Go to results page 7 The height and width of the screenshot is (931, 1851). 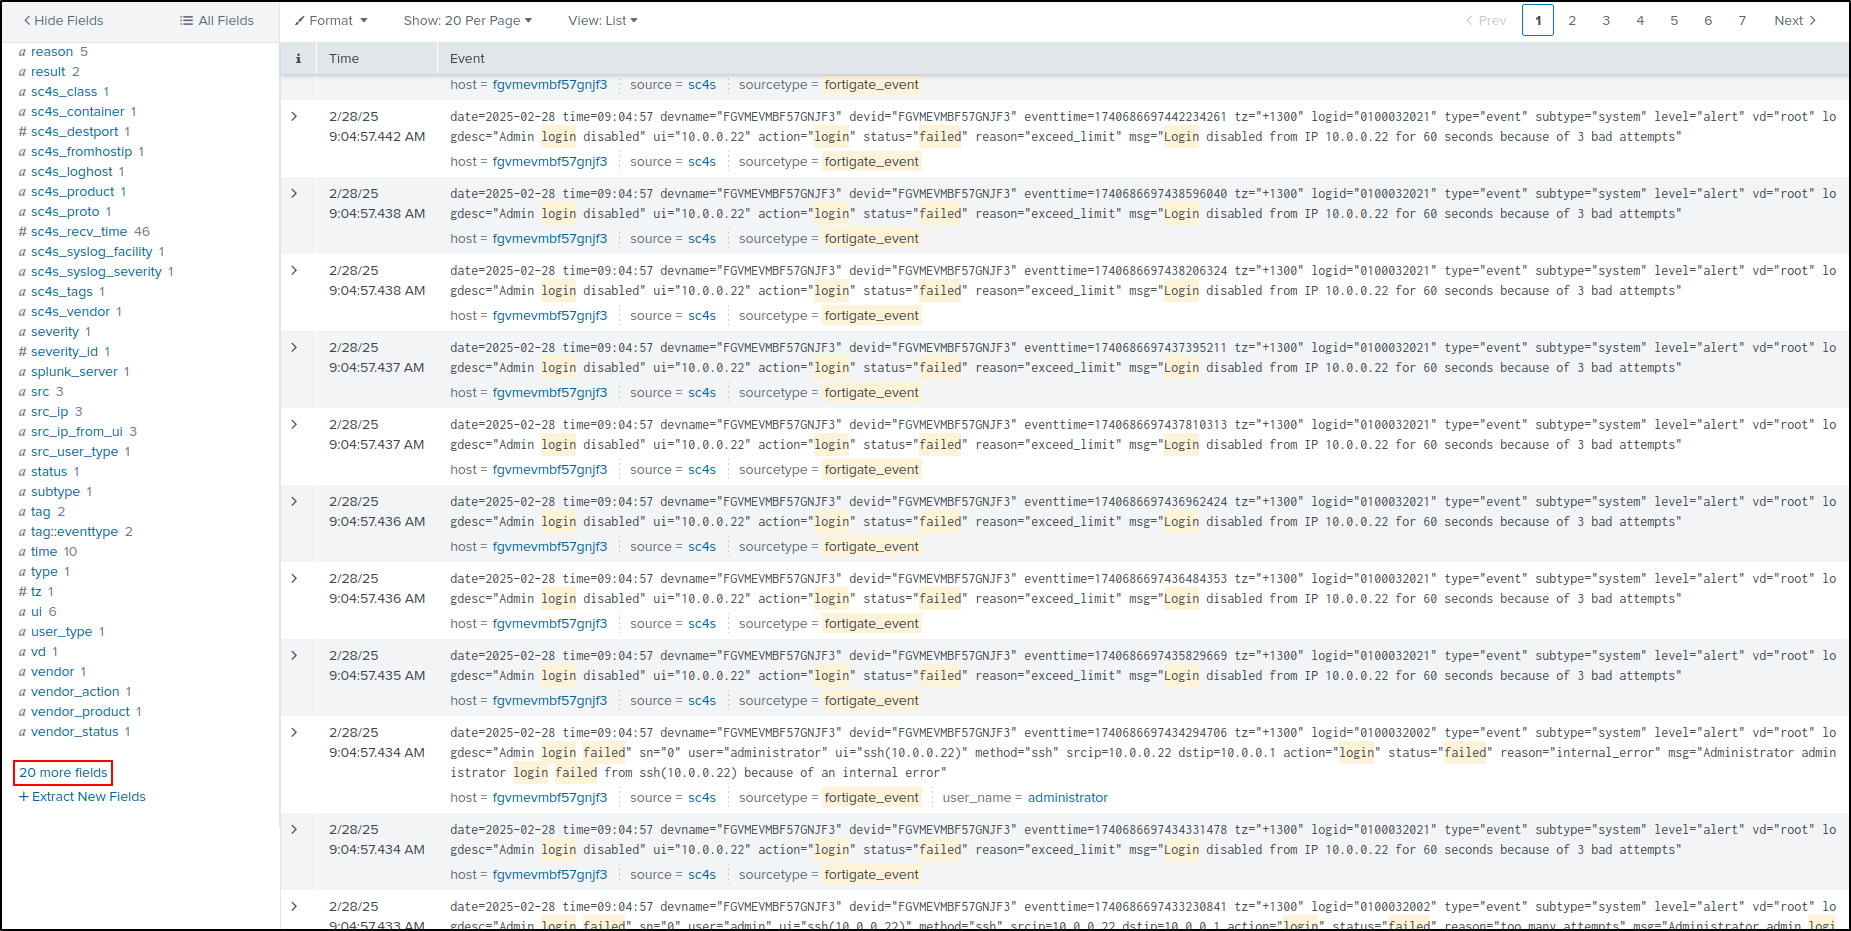pyautogui.click(x=1742, y=20)
